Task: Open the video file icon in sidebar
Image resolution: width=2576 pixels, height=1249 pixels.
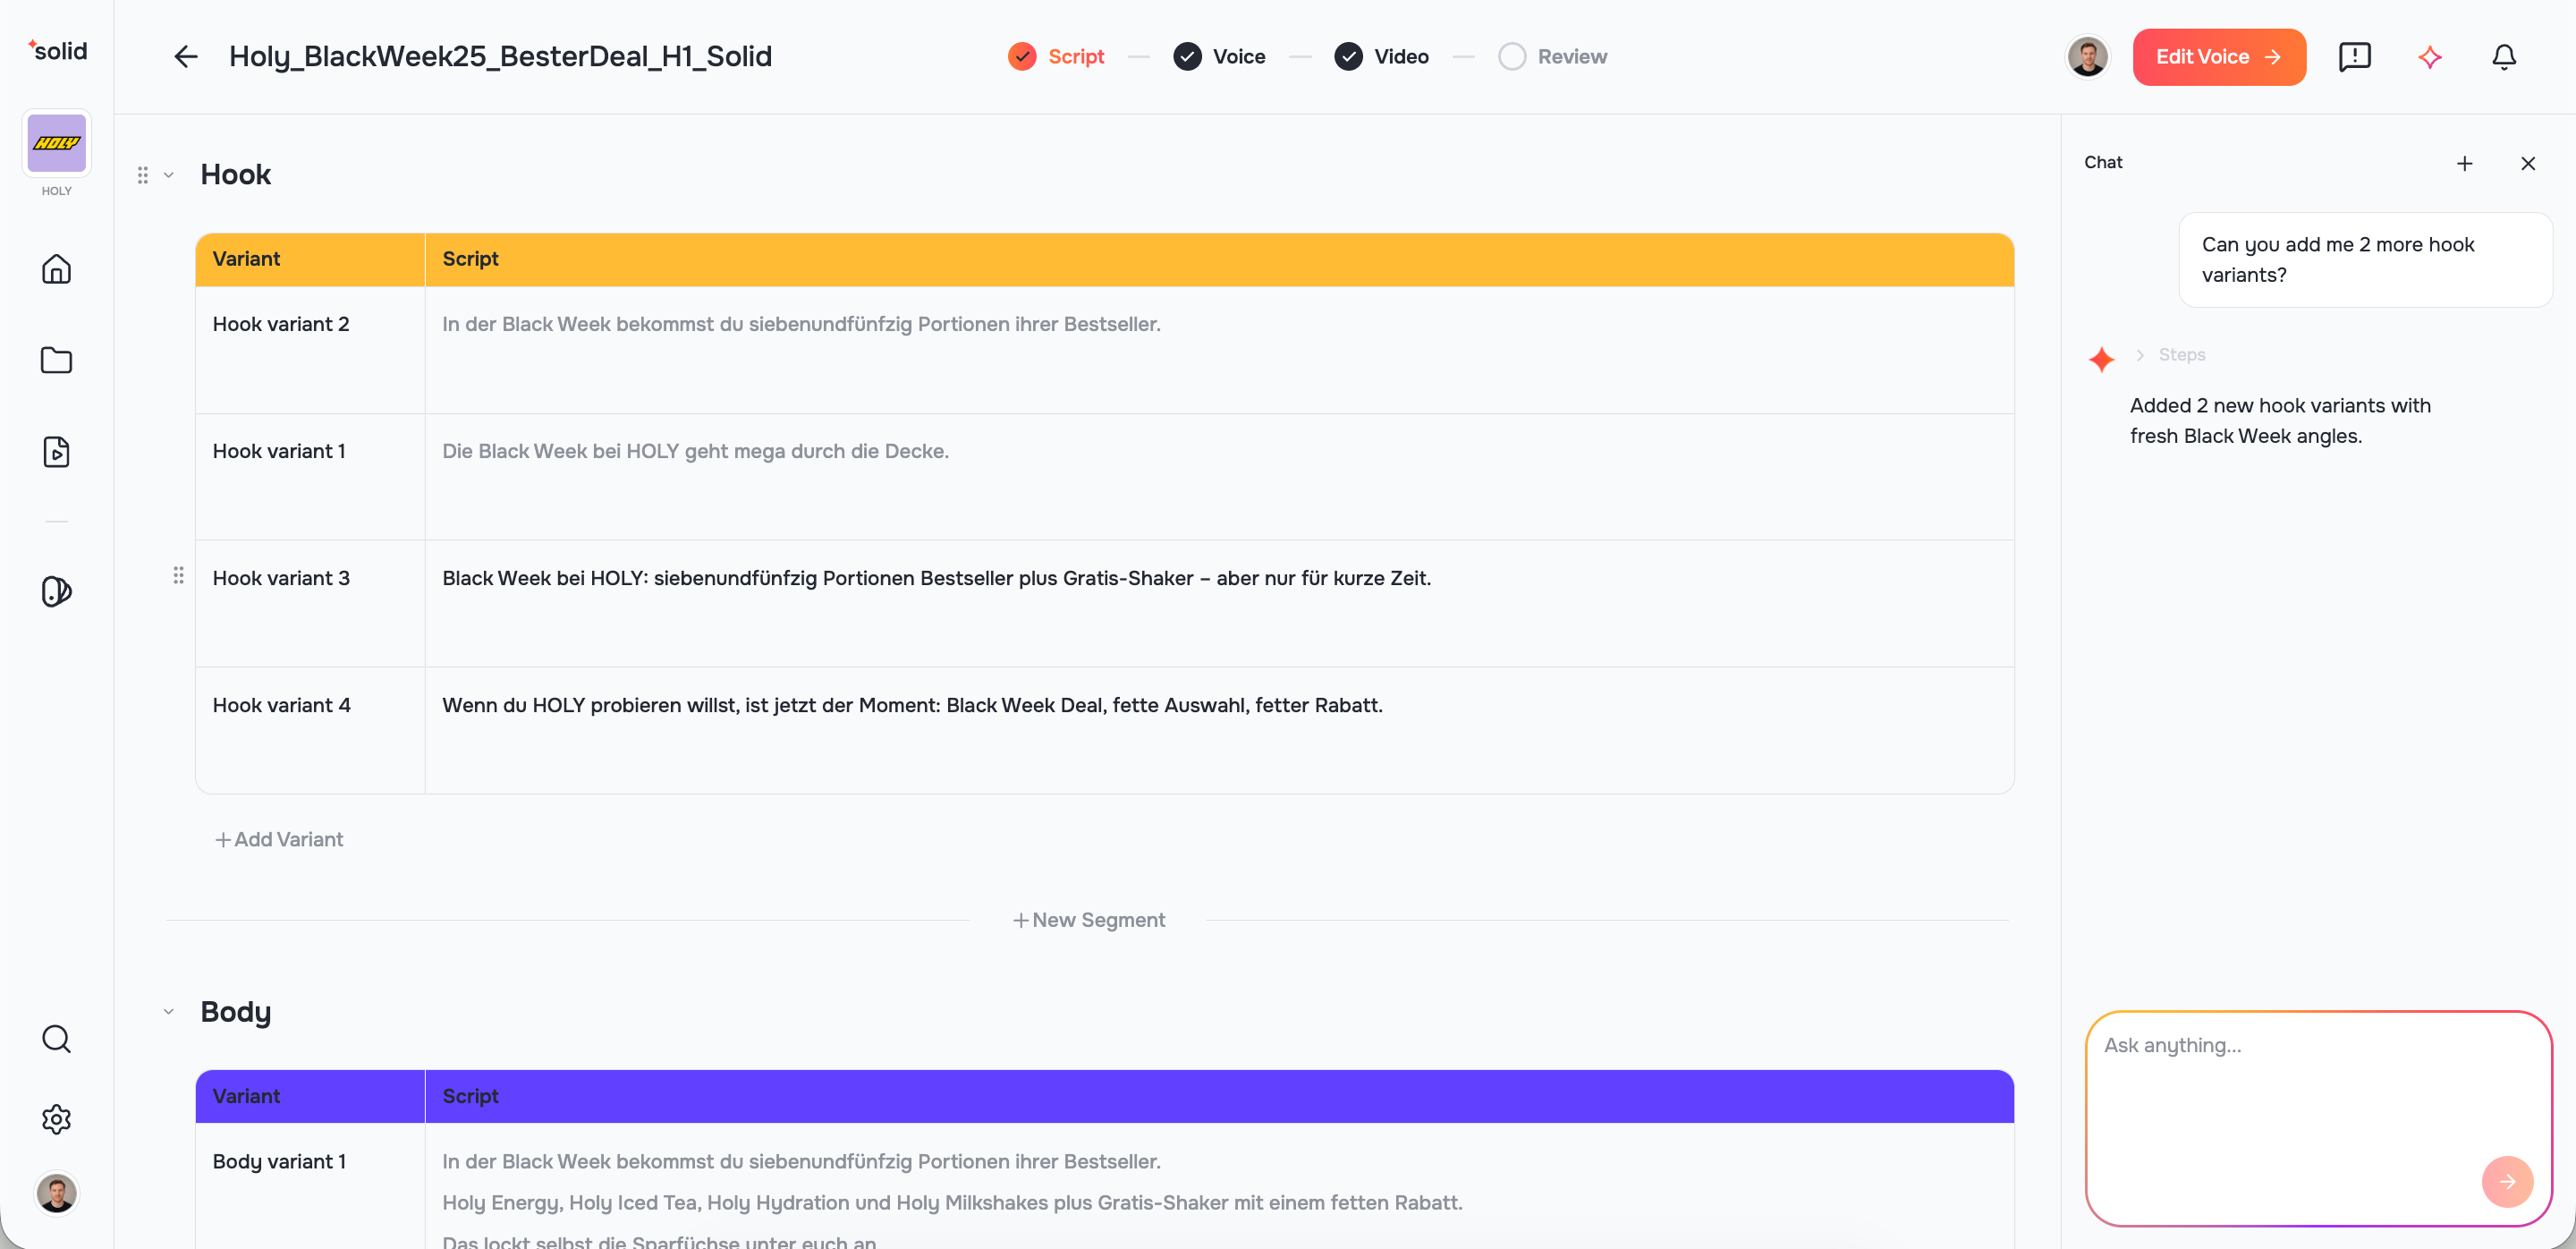Action: coord(57,451)
